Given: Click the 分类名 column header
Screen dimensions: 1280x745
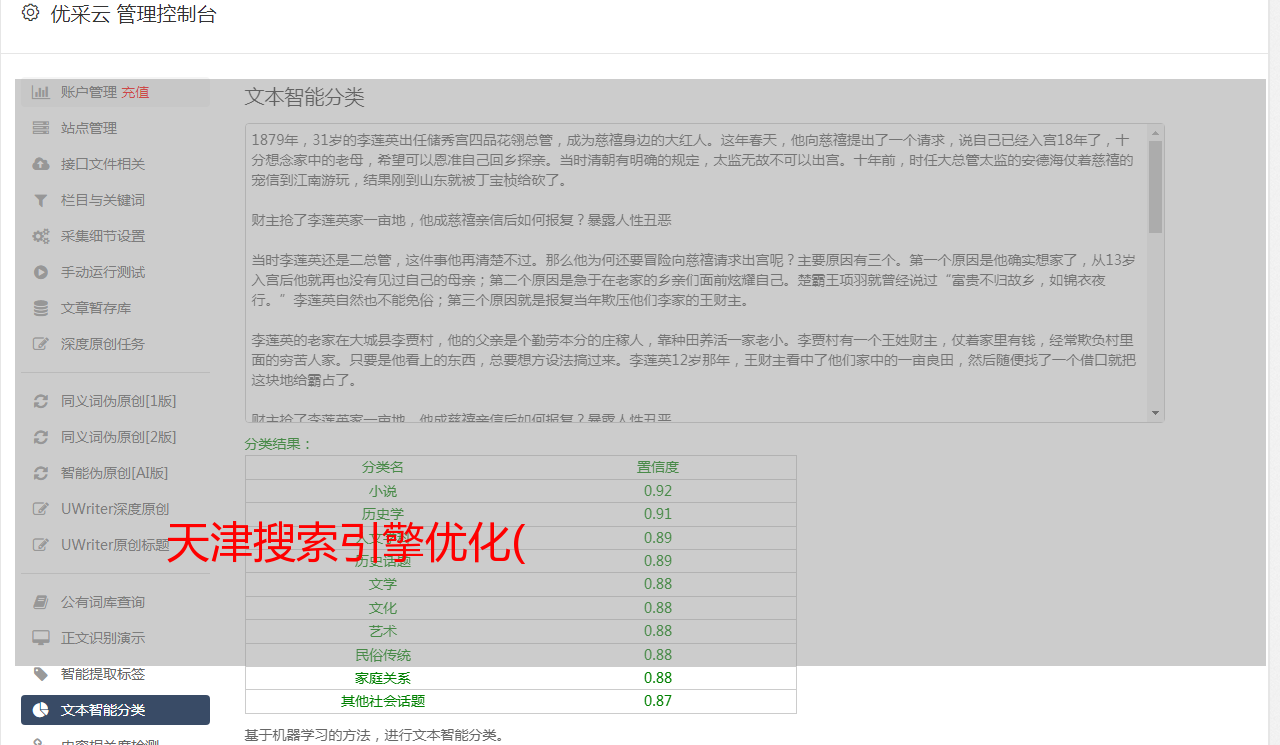Looking at the screenshot, I should 383,467.
